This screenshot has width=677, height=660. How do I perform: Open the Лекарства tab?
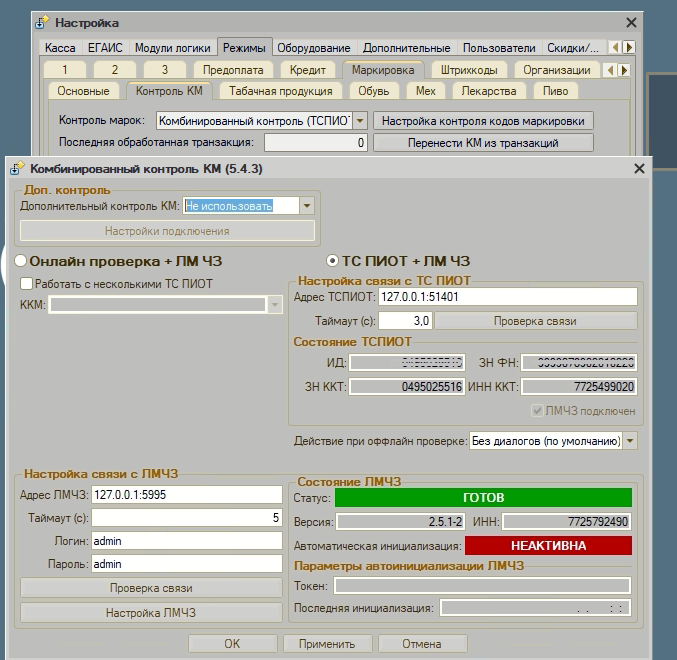pos(489,91)
